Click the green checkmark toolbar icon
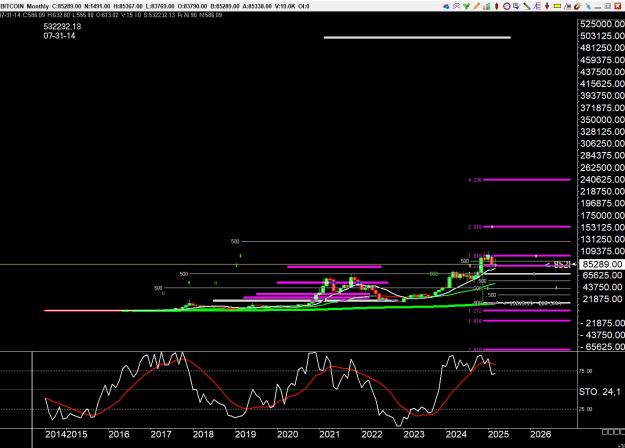The height and width of the screenshot is (448, 625). tap(466, 6)
